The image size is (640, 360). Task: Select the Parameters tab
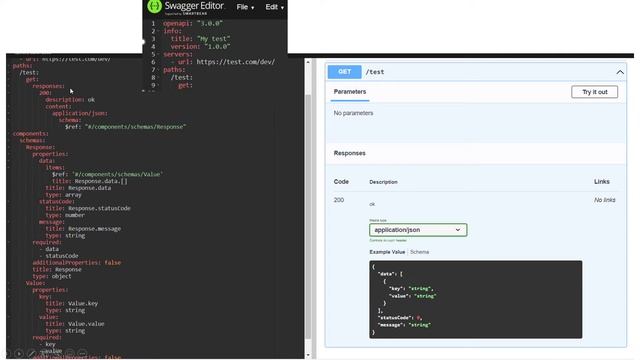pos(350,92)
